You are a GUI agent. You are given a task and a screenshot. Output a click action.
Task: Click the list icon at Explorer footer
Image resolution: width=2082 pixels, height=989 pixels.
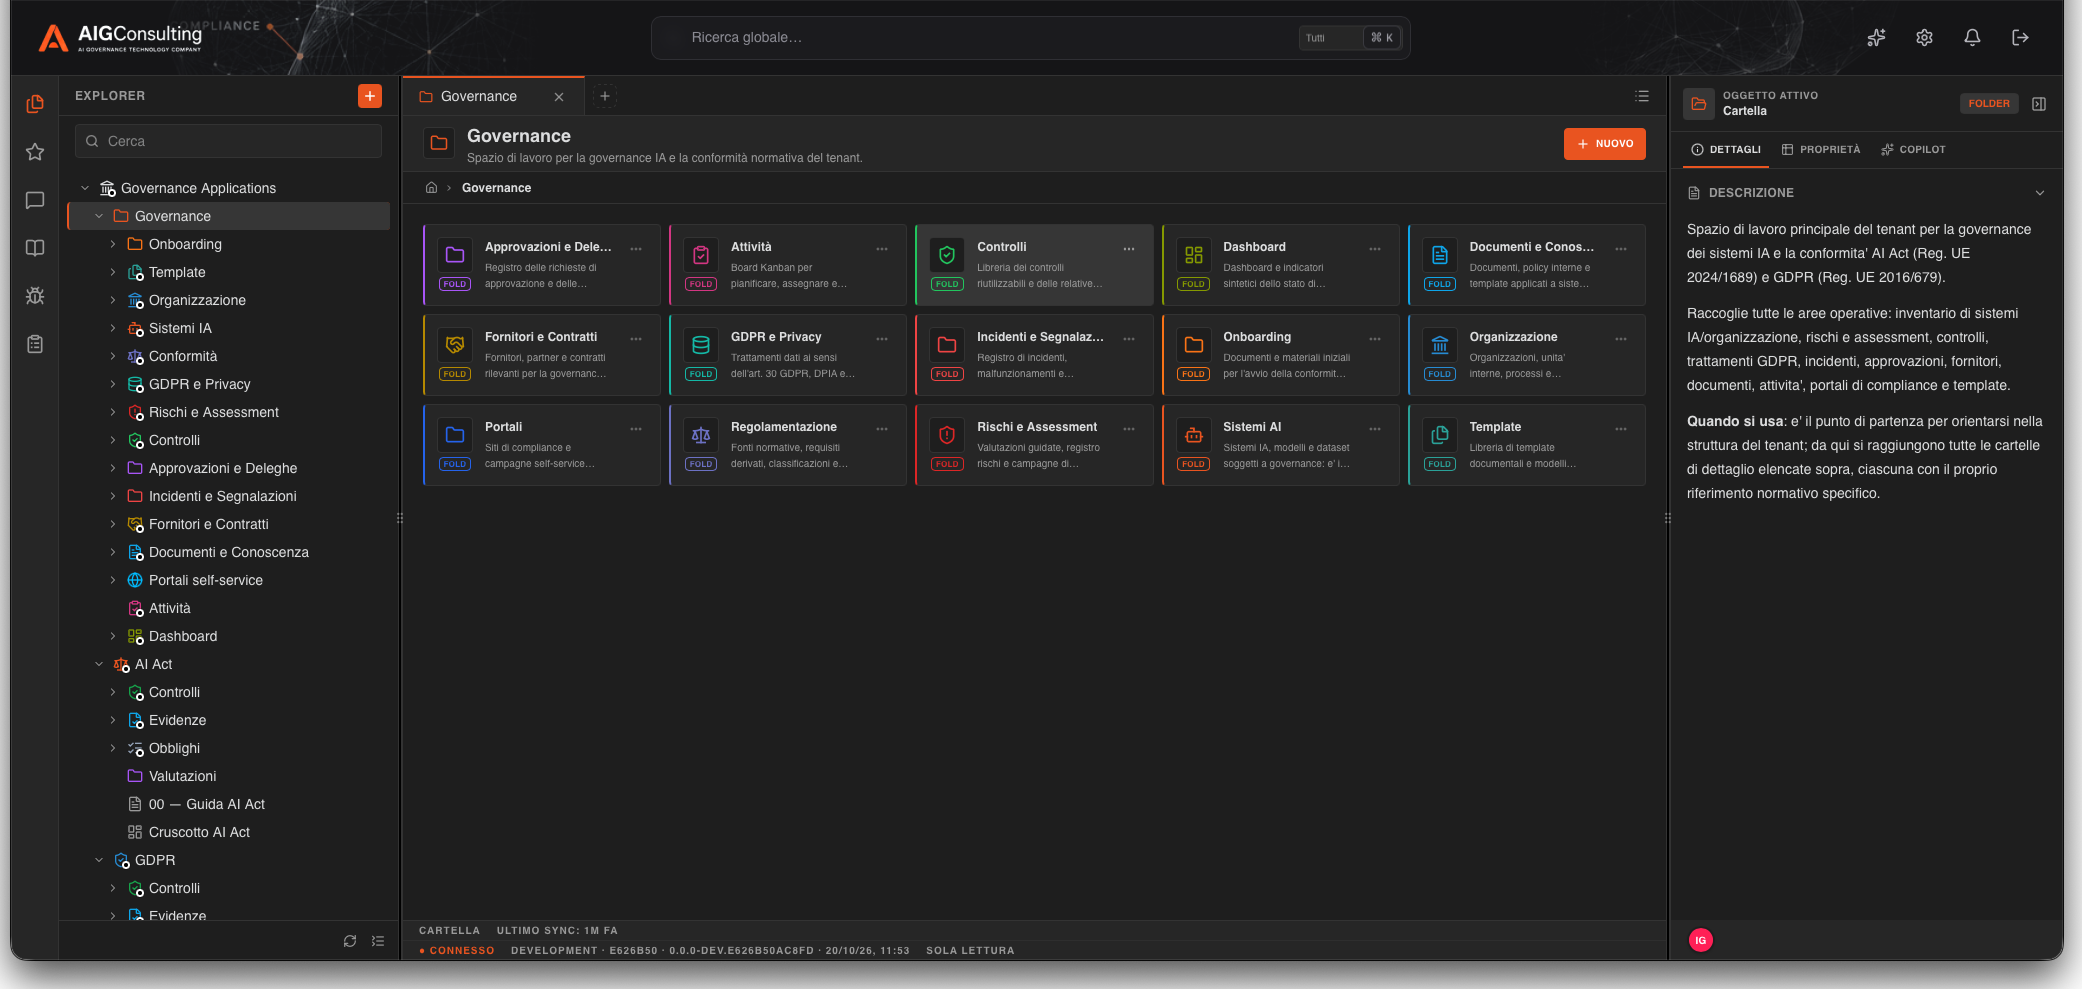(x=378, y=941)
